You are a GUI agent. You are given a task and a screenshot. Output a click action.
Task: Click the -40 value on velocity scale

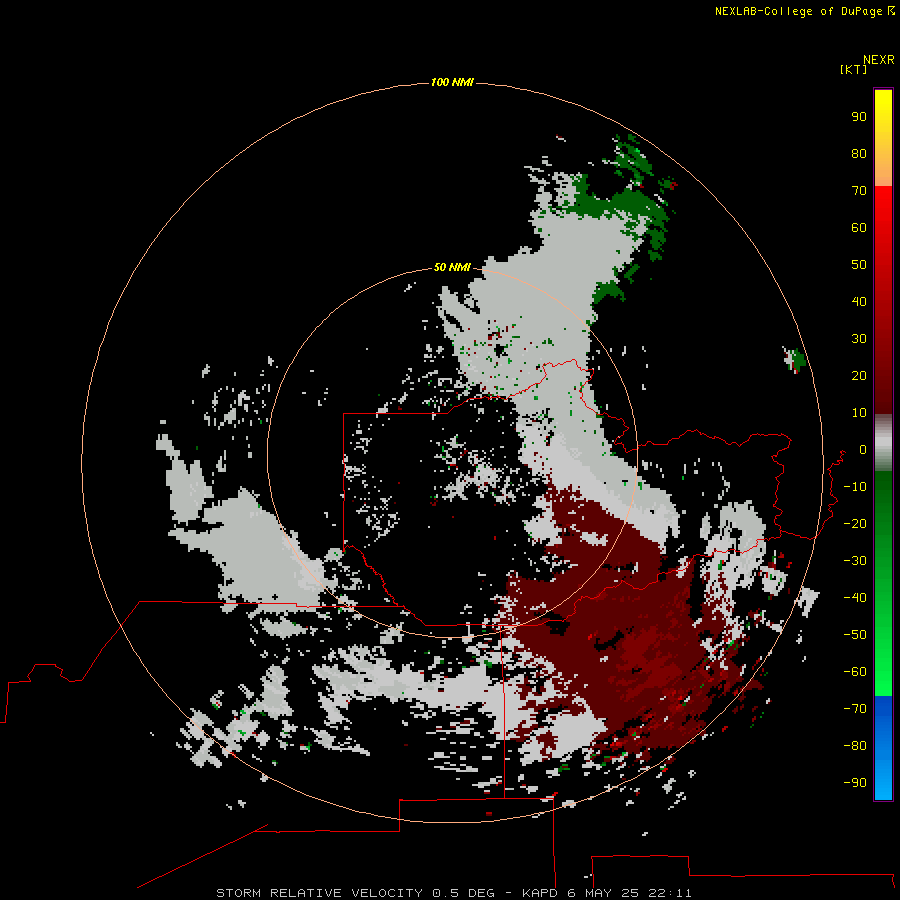855,598
